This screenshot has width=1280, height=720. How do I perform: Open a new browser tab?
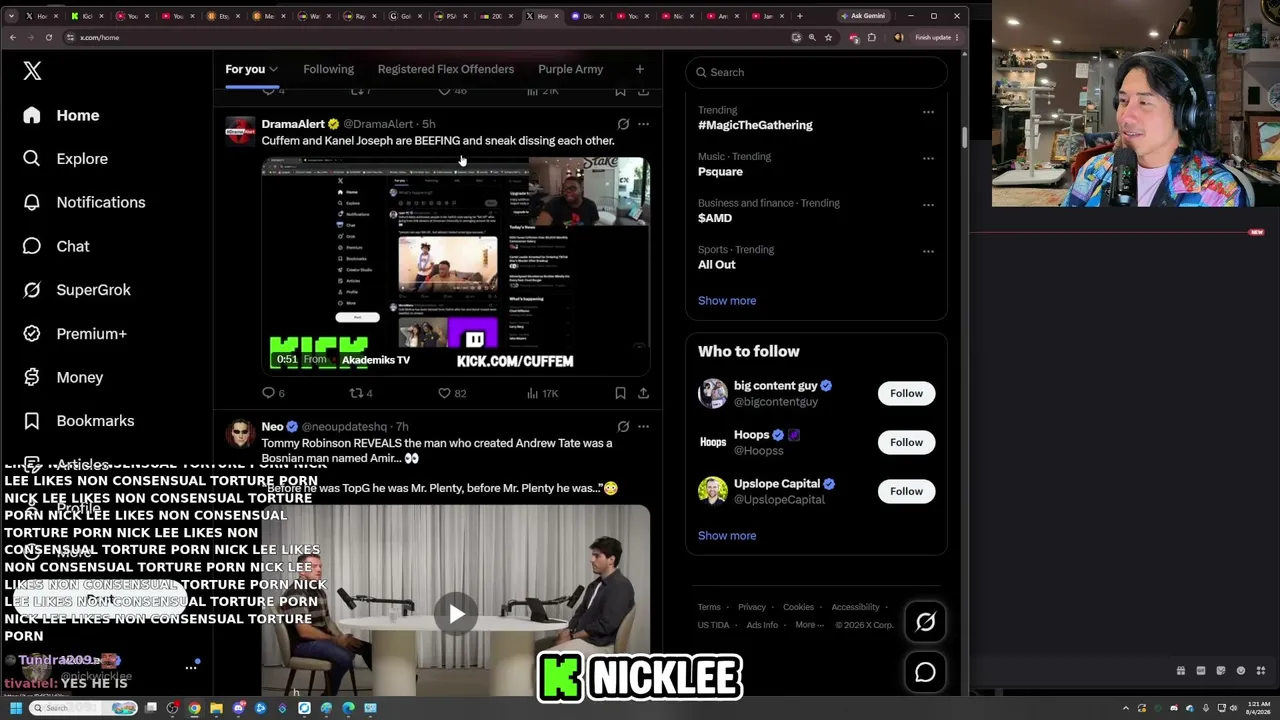click(799, 16)
